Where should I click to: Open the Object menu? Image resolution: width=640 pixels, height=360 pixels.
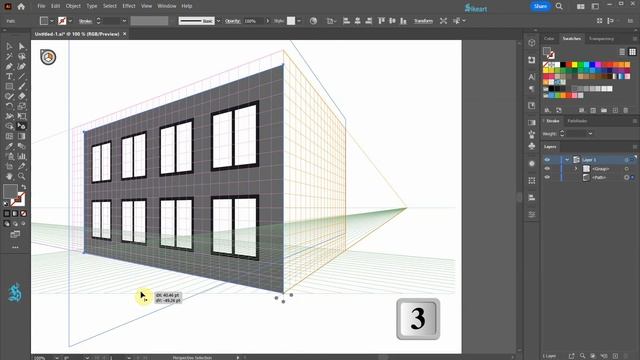73,6
